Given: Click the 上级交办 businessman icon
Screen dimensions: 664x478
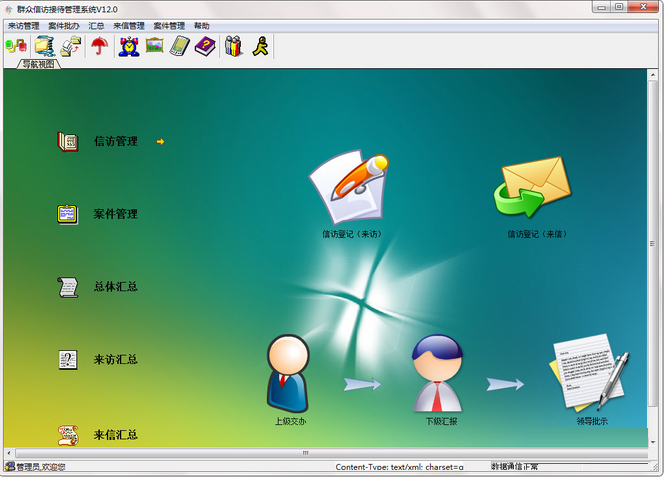Looking at the screenshot, I should [288, 373].
